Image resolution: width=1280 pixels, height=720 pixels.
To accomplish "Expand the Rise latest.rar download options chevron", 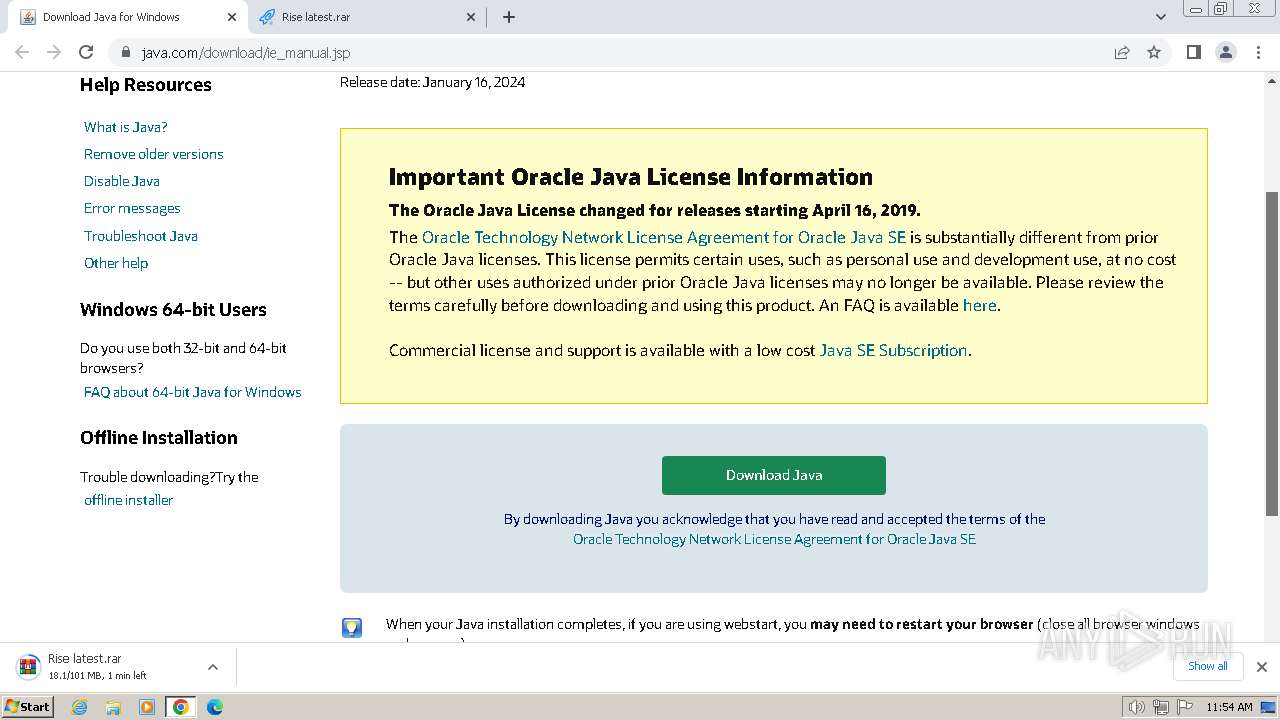I will [x=212, y=666].
